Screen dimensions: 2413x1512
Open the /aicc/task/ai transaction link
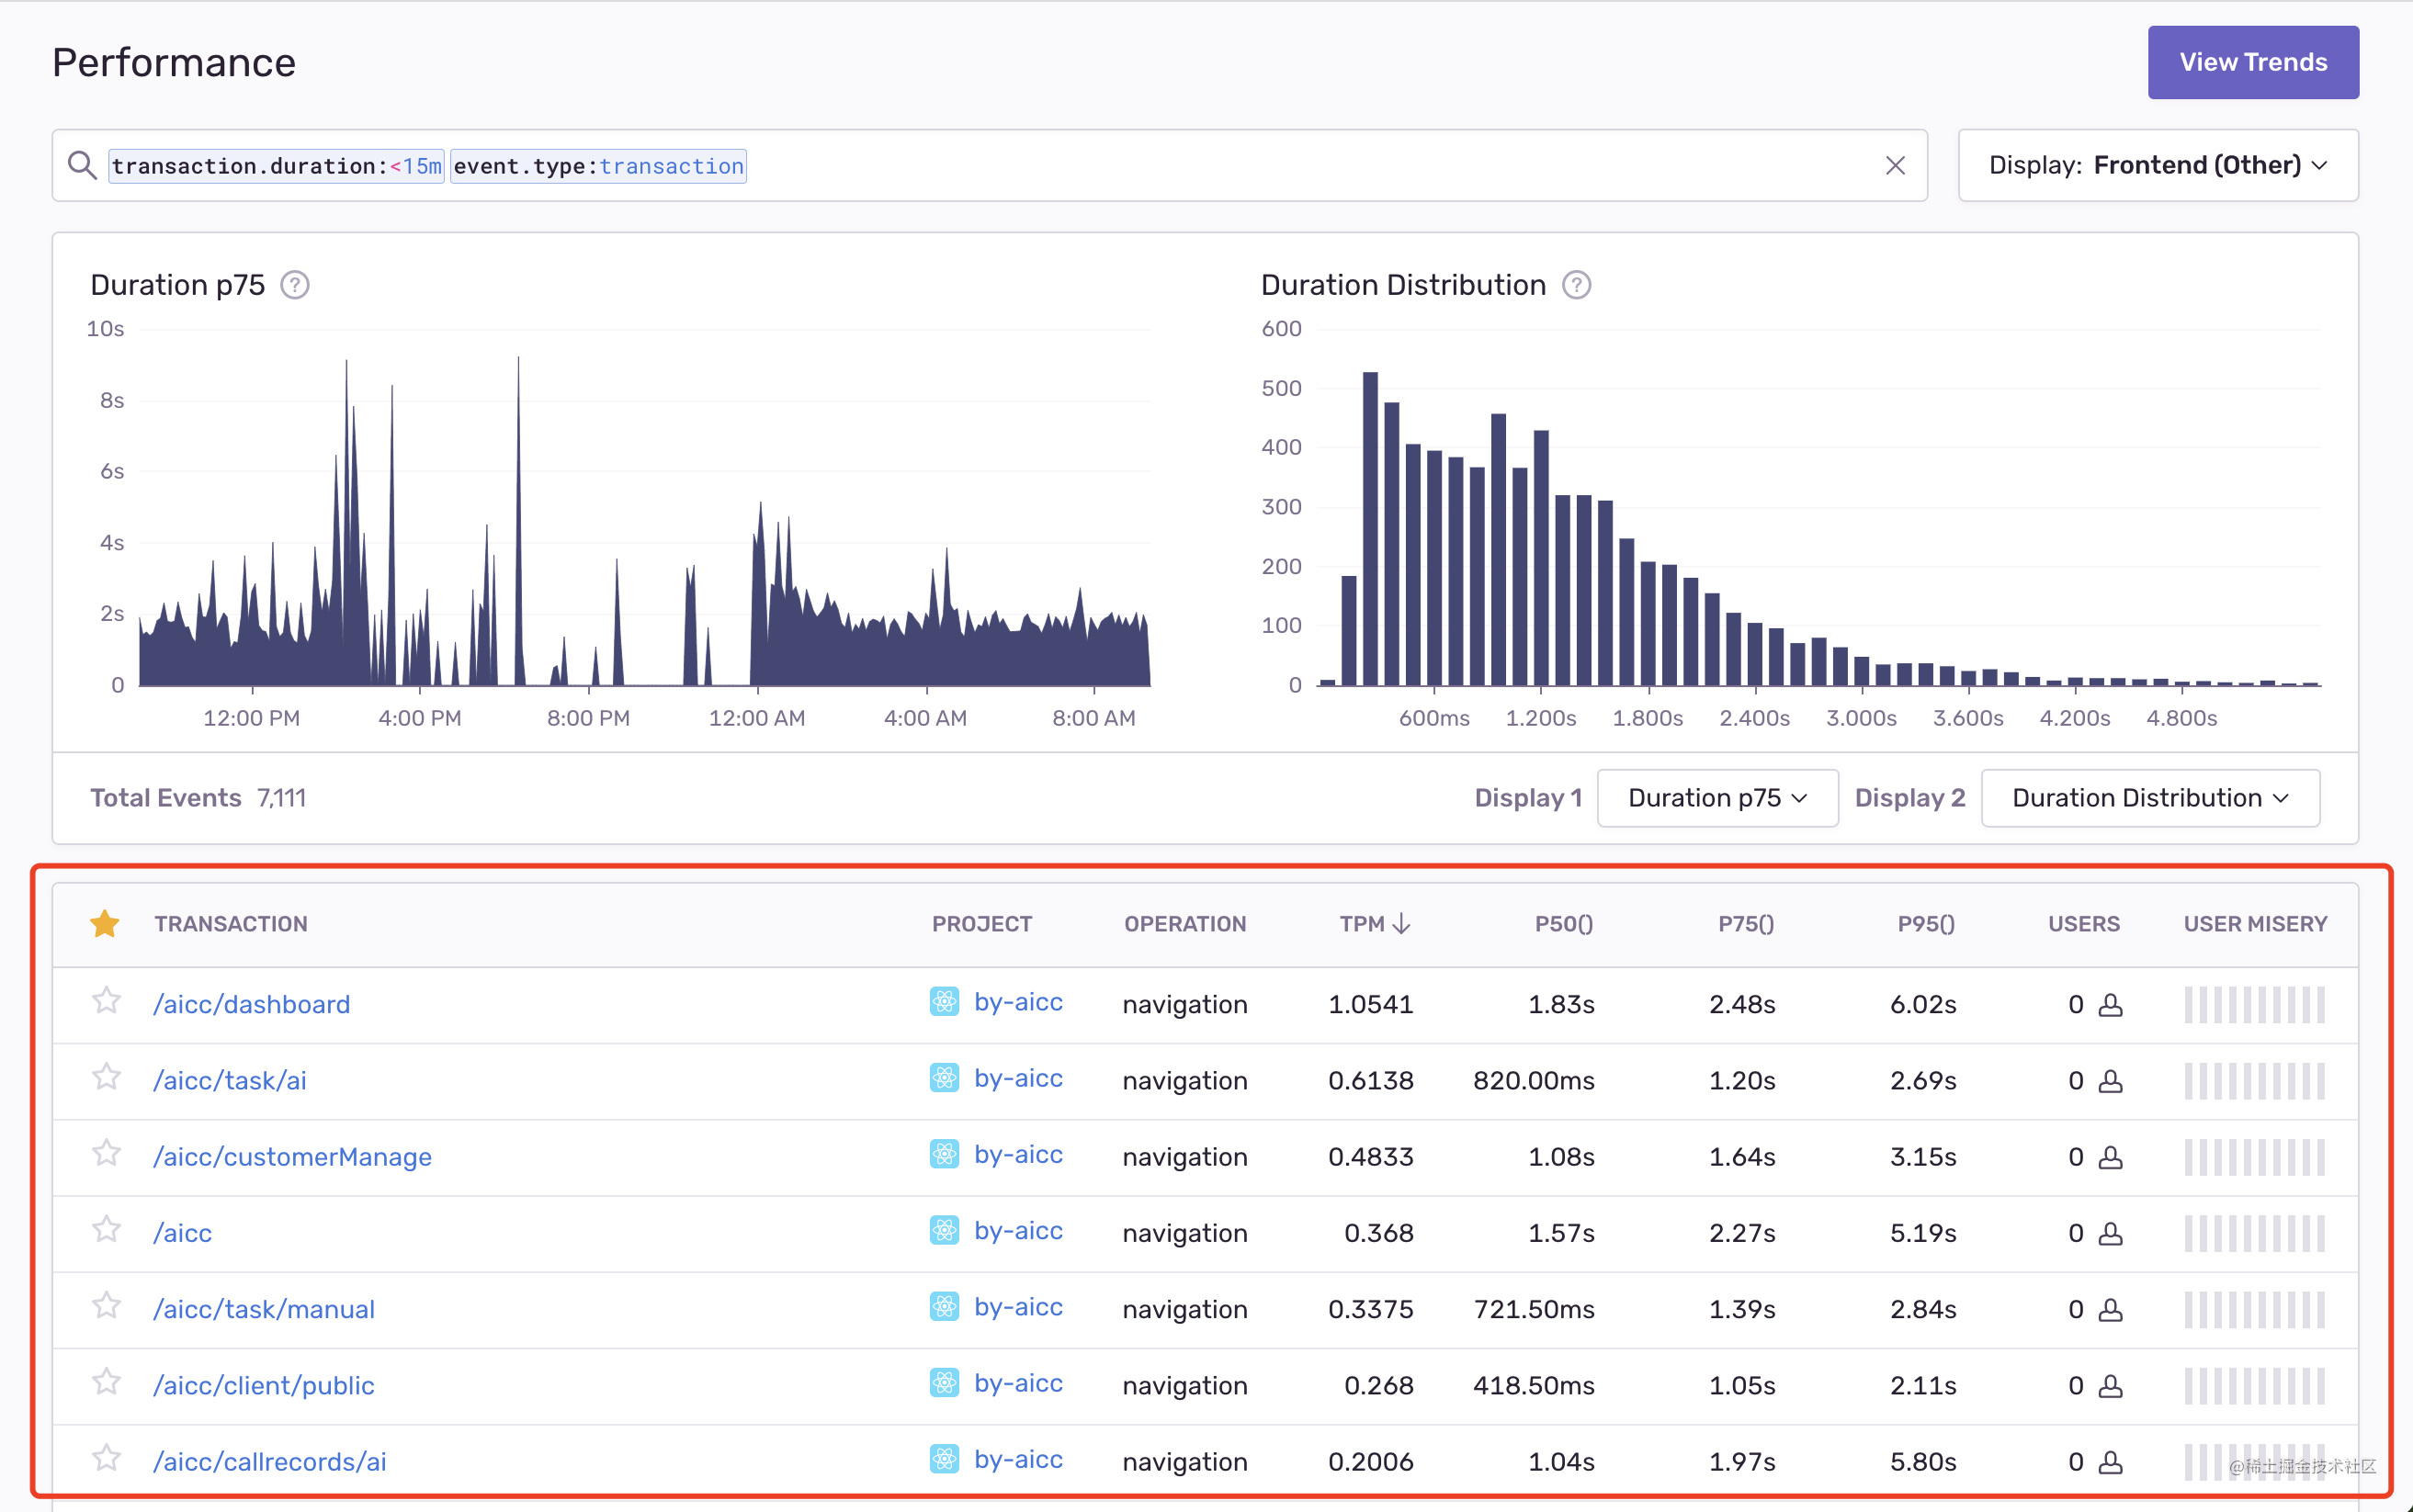click(230, 1080)
